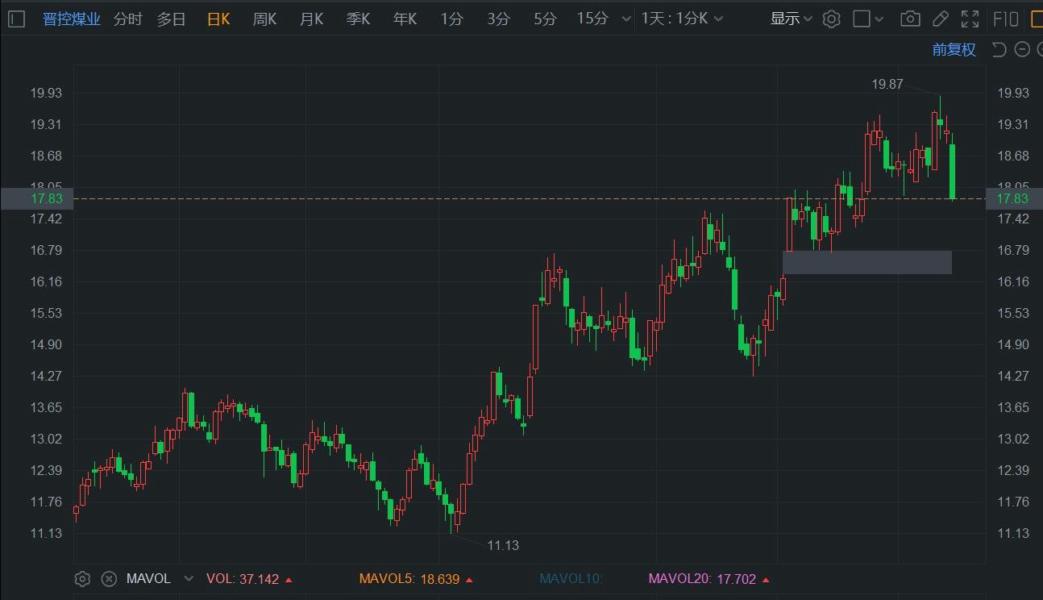Open MAVOL indicator settings gear
The width and height of the screenshot is (1043, 600).
(83, 579)
